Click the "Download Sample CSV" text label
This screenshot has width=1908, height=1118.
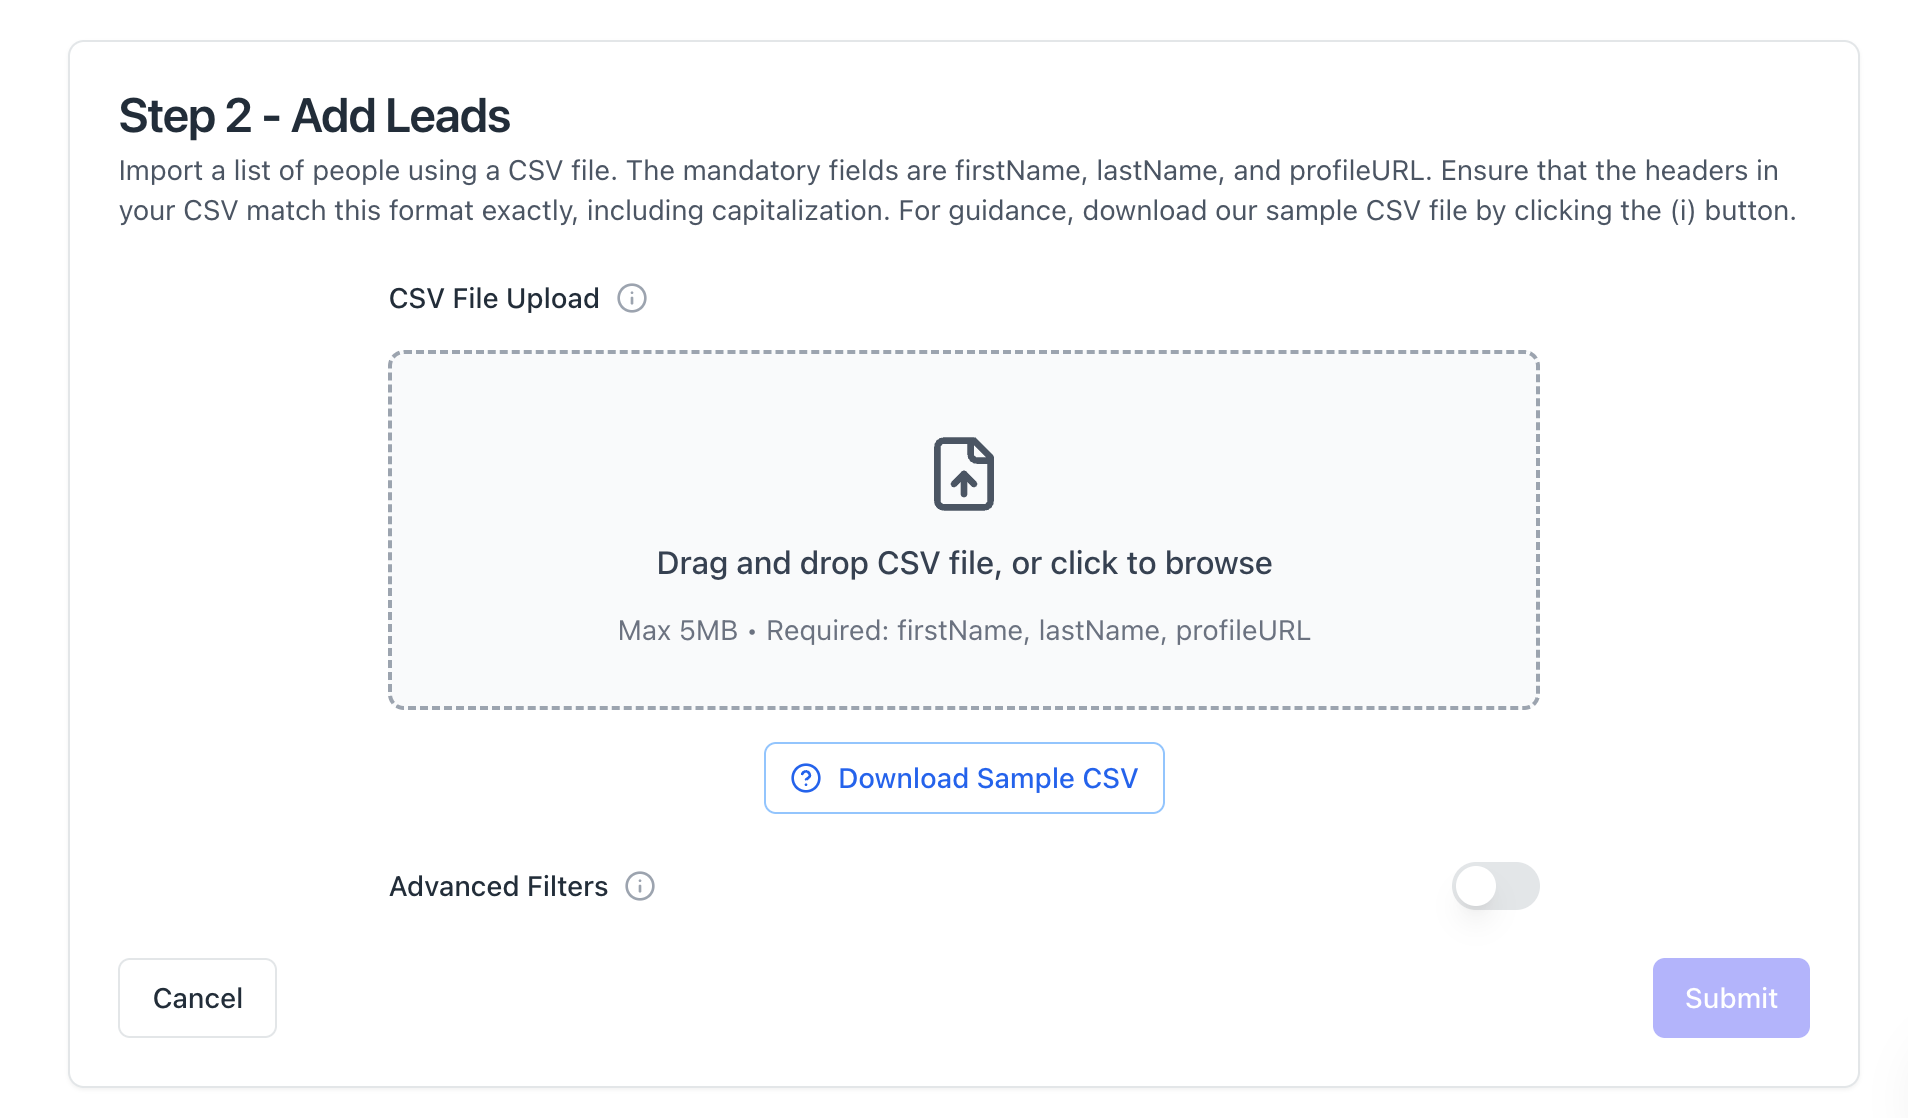tap(987, 778)
